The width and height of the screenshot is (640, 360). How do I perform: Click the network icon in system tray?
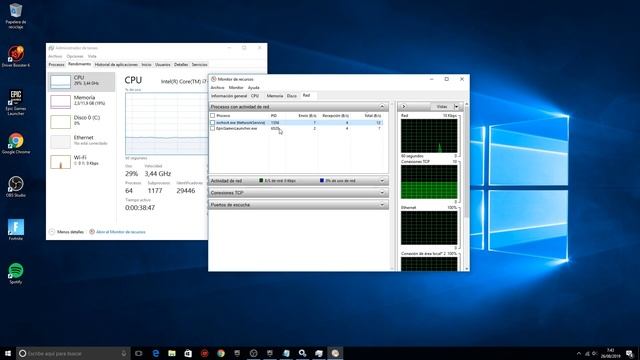[x=587, y=353]
